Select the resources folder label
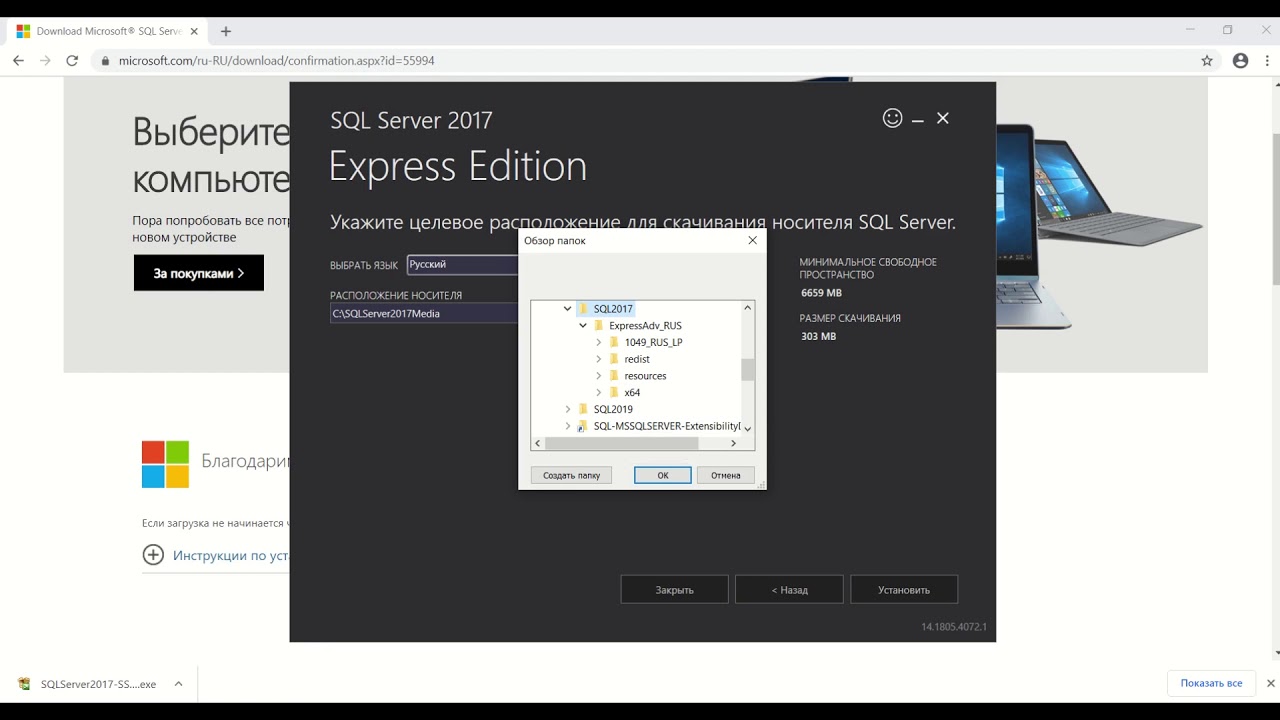The height and width of the screenshot is (720, 1280). point(645,376)
